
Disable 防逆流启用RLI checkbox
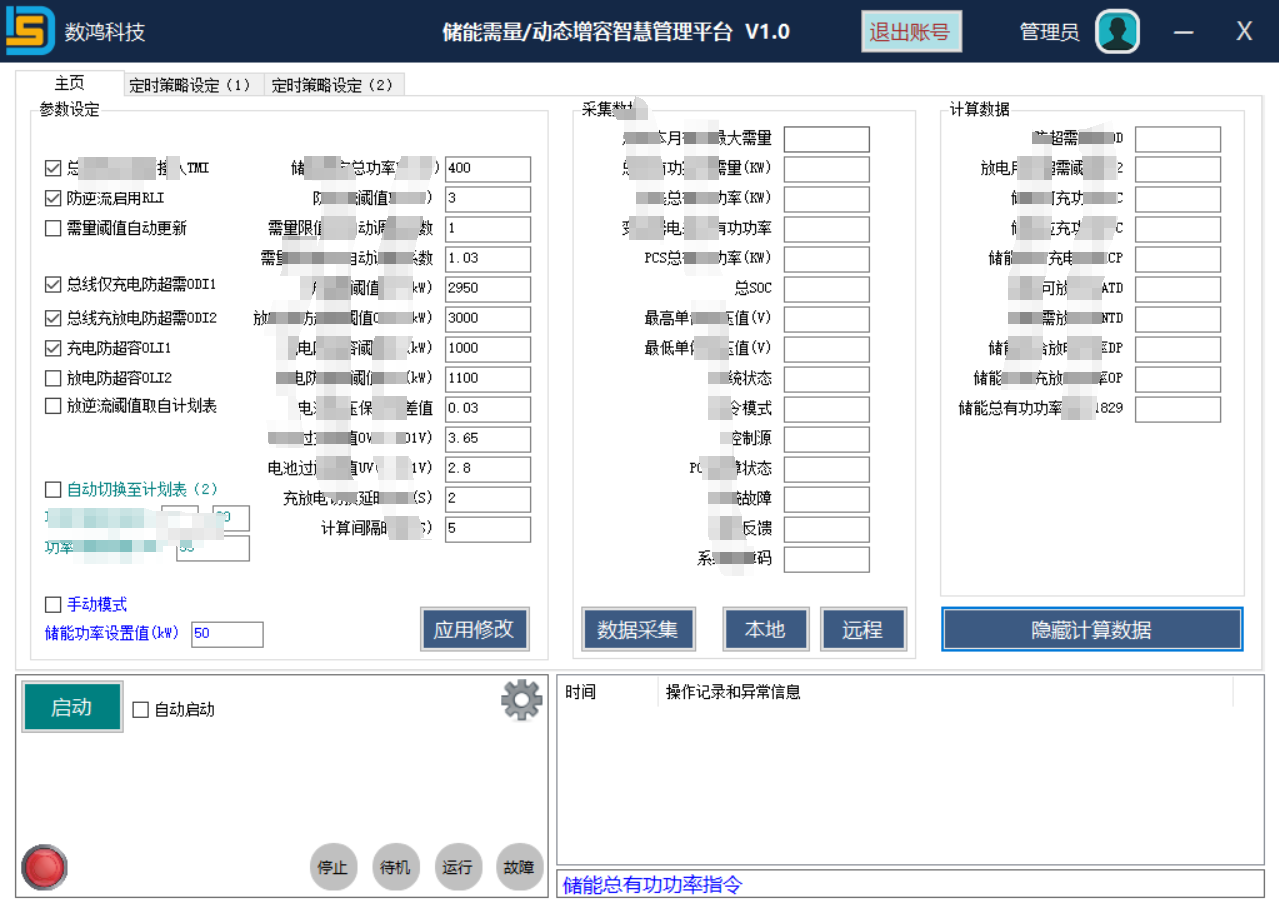tap(54, 199)
